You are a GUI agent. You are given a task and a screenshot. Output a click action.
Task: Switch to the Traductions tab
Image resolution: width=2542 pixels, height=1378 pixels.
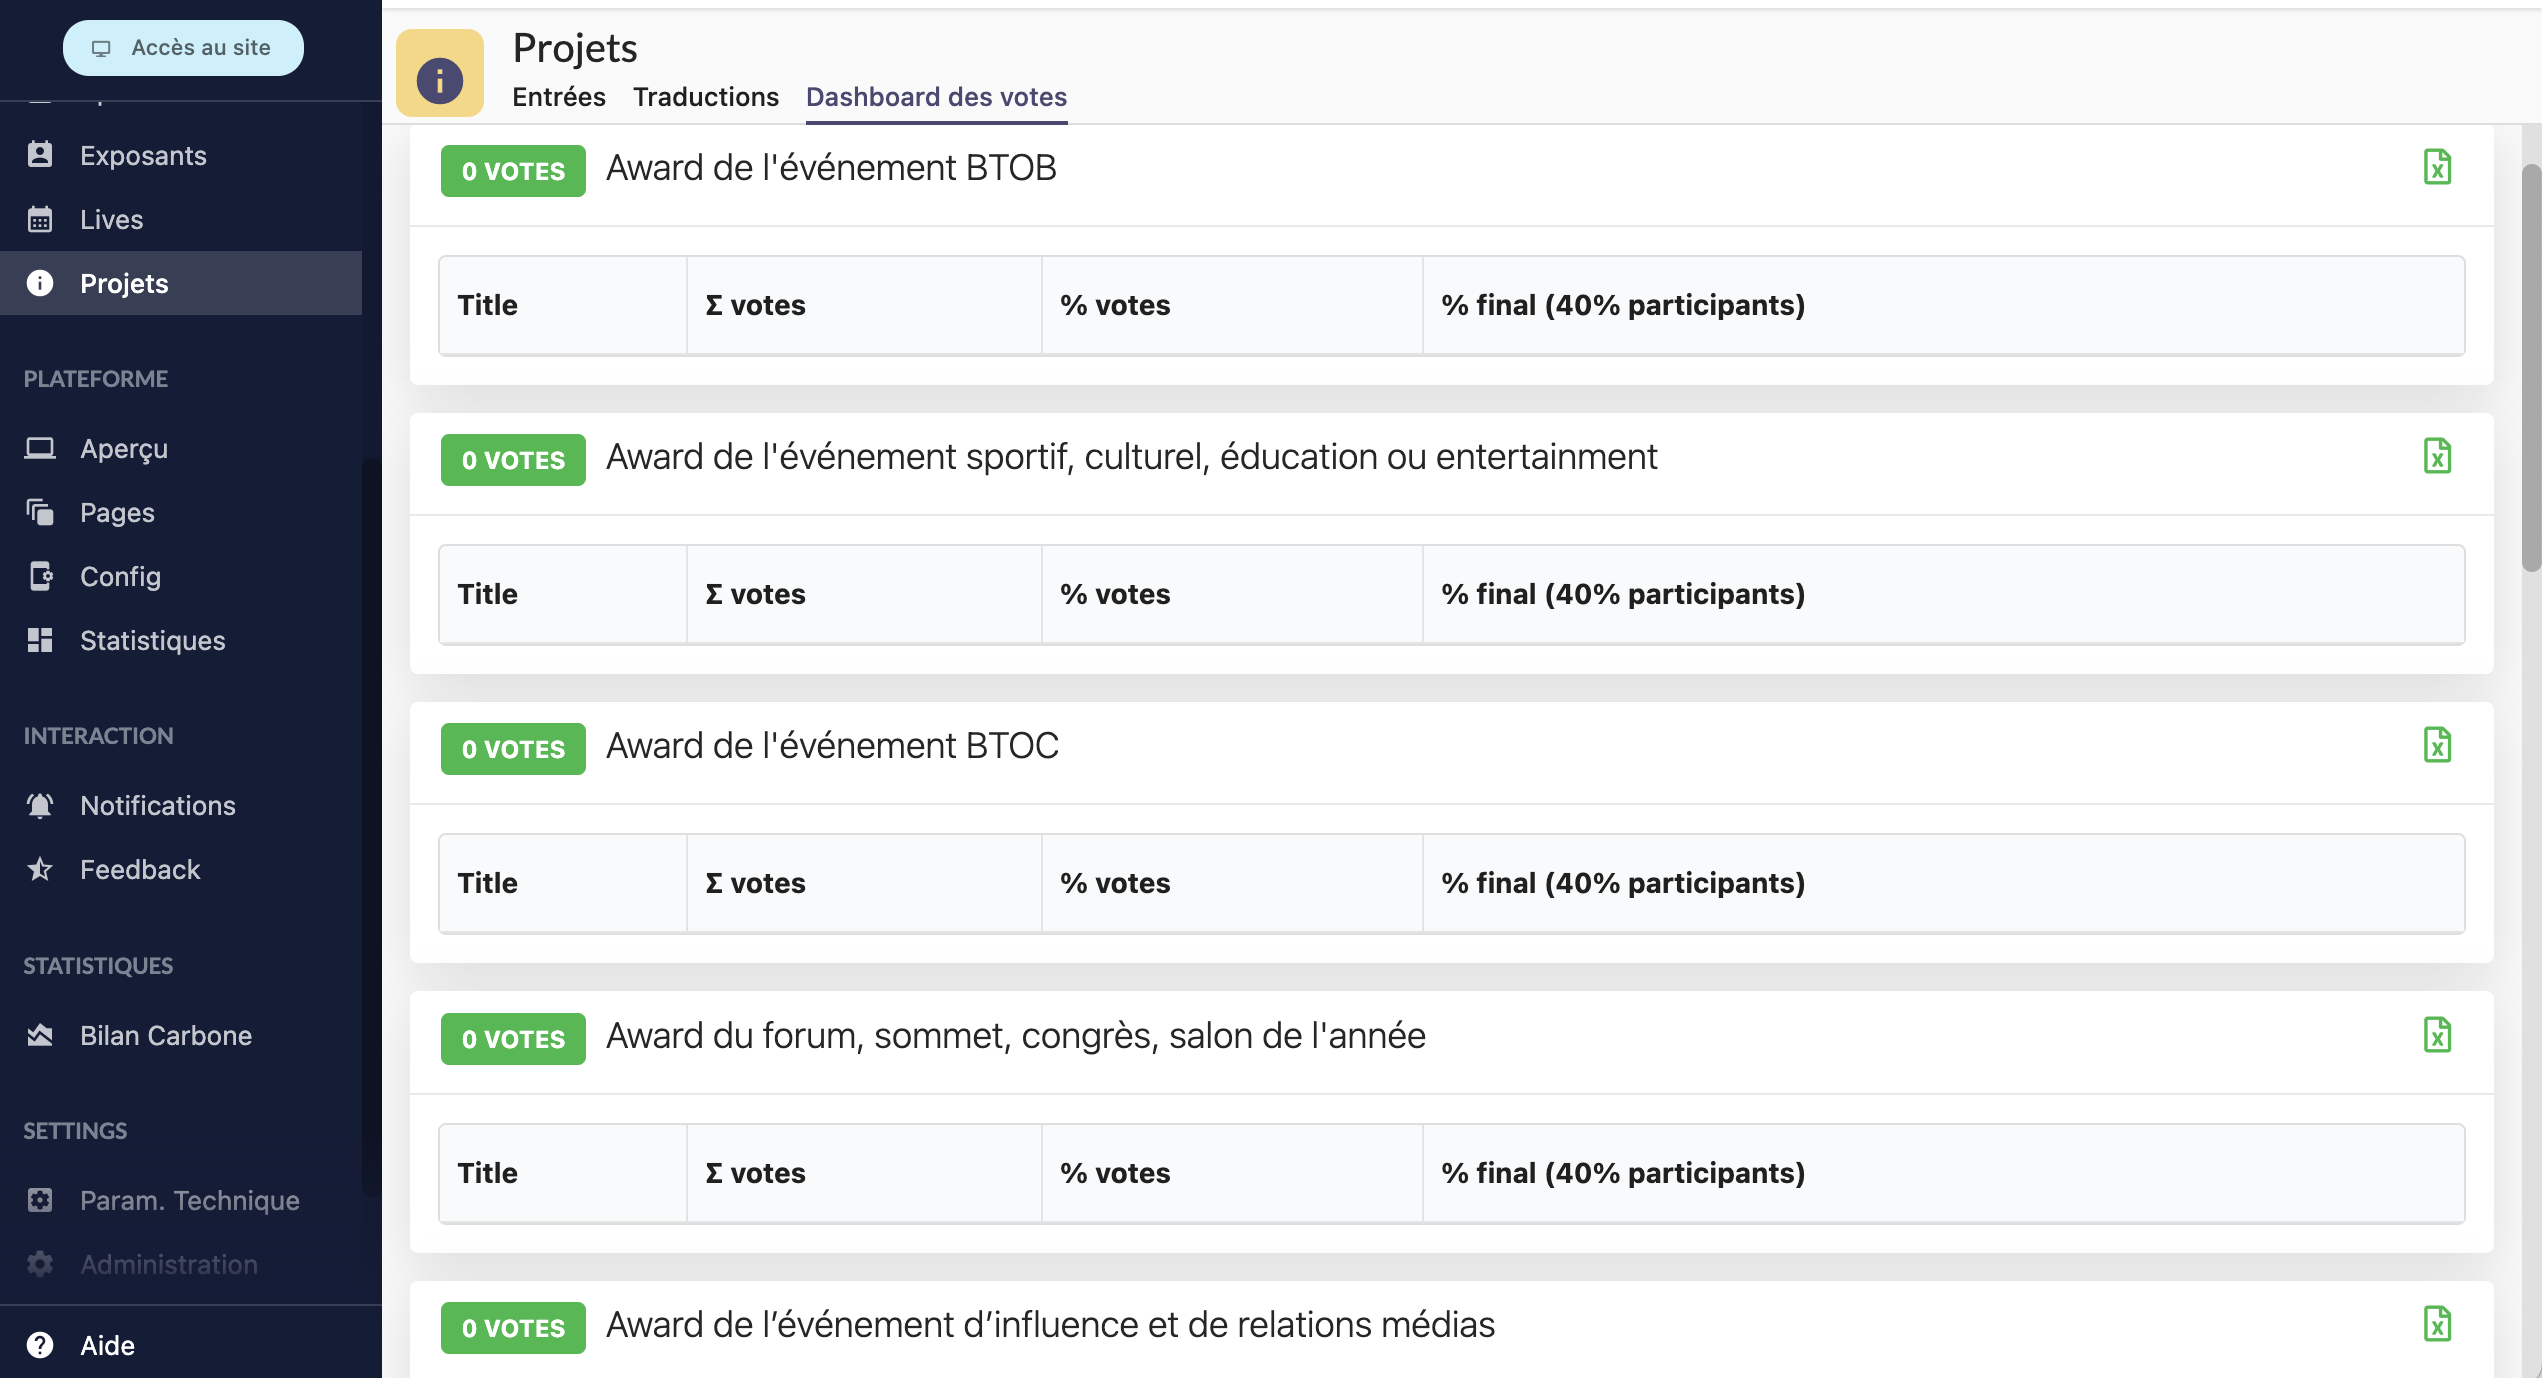(706, 97)
